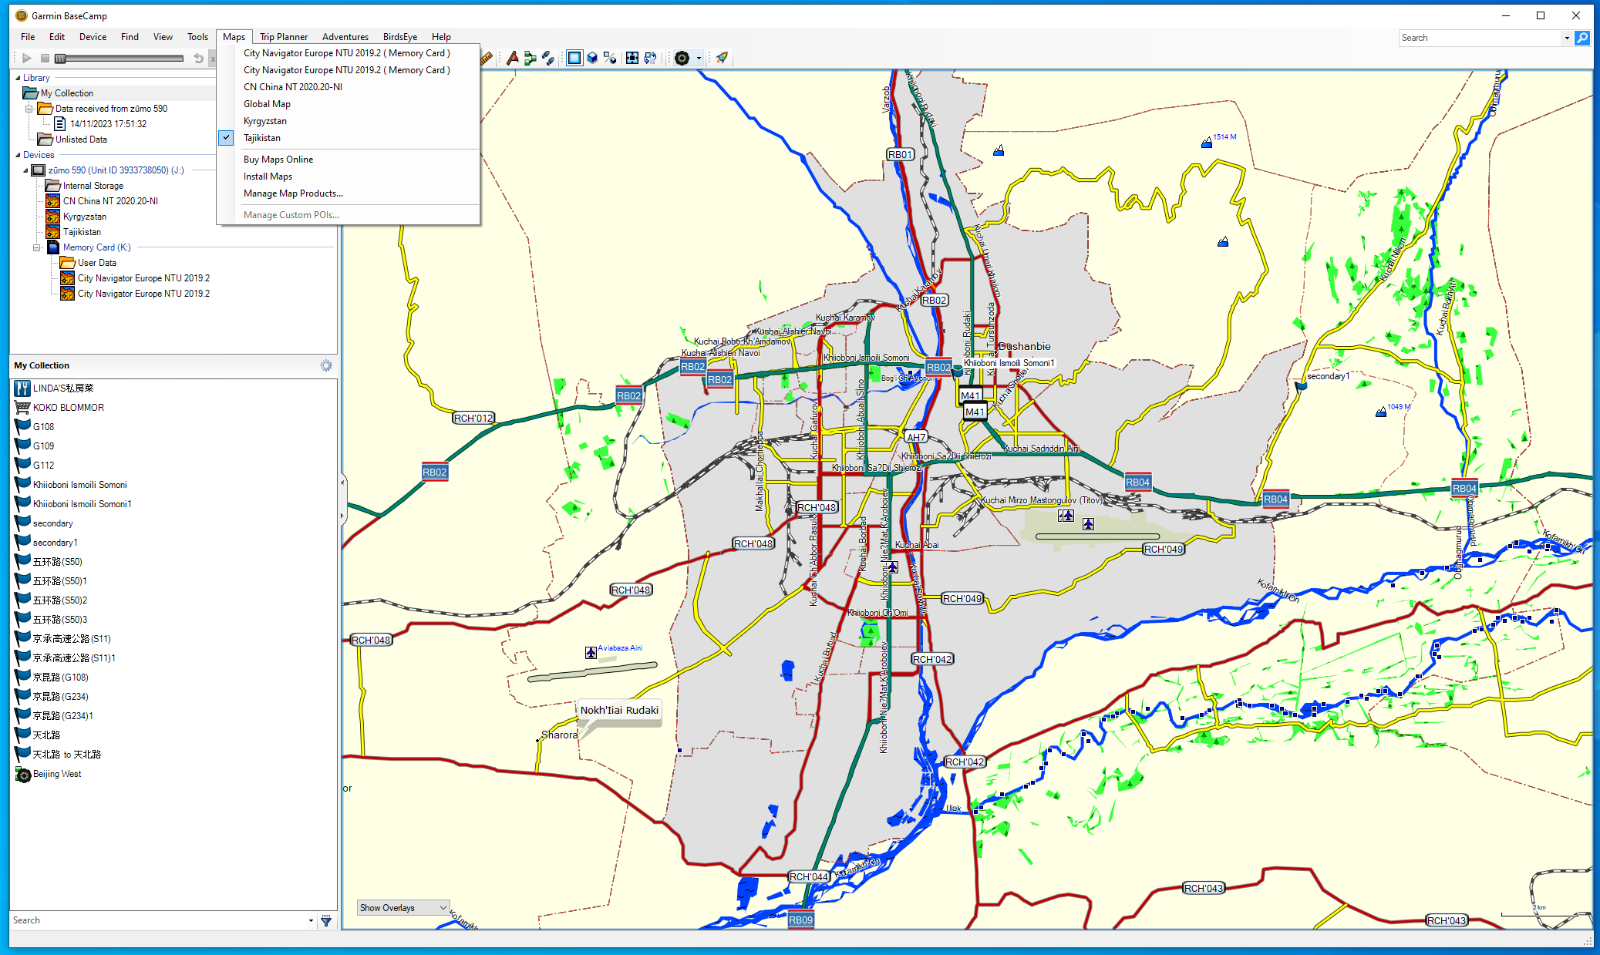Open the activity profile dropdown arrow
1600x955 pixels.
(698, 58)
